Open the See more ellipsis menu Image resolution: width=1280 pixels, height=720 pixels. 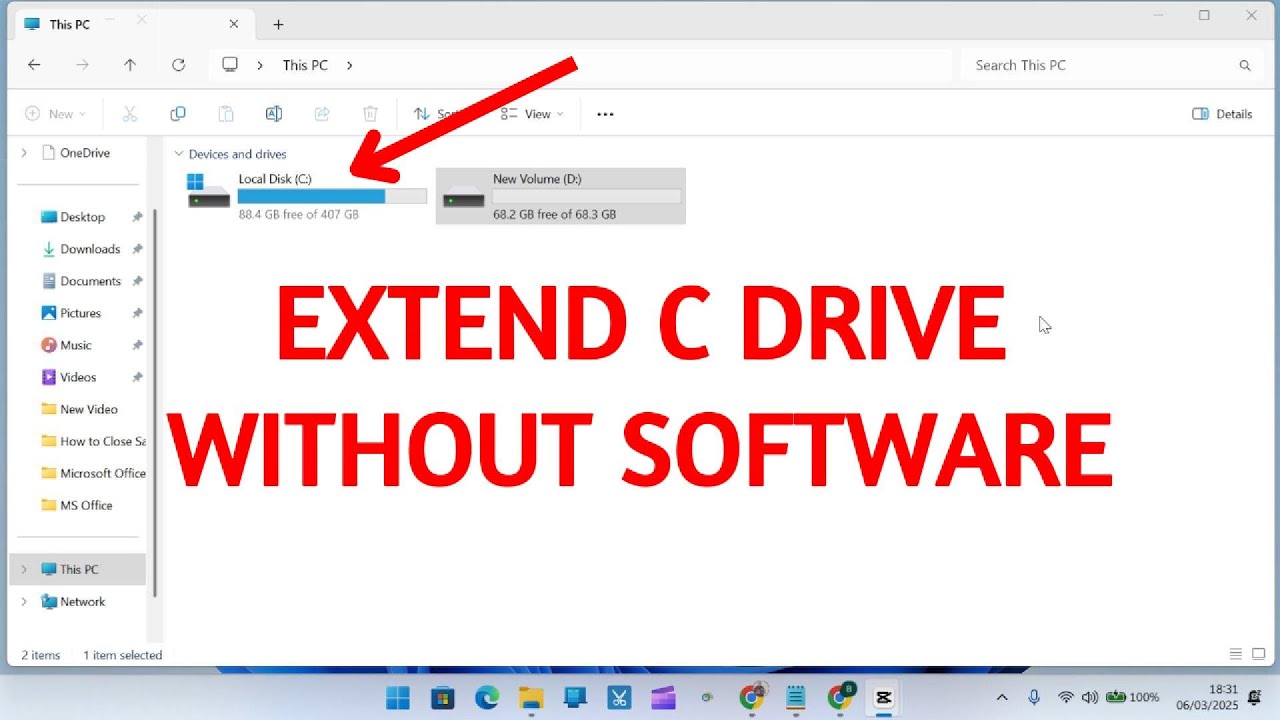tap(605, 114)
